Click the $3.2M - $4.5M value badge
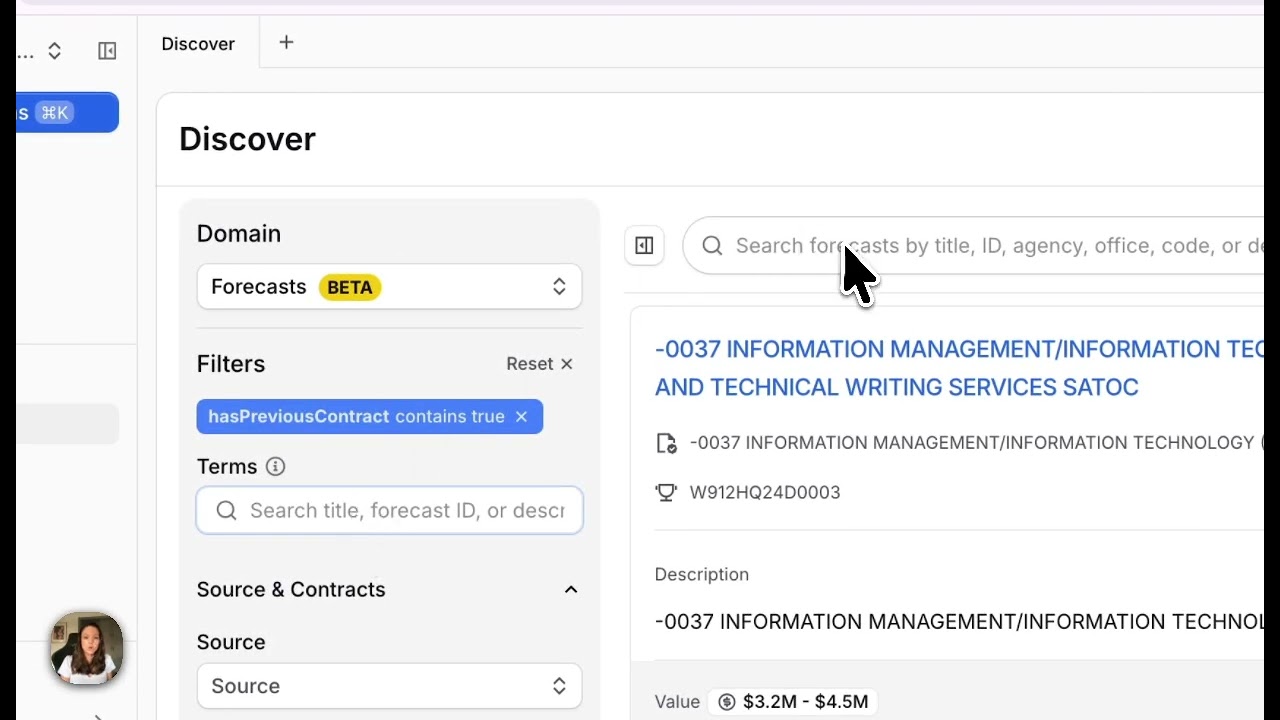This screenshot has height=720, width=1280. 794,702
